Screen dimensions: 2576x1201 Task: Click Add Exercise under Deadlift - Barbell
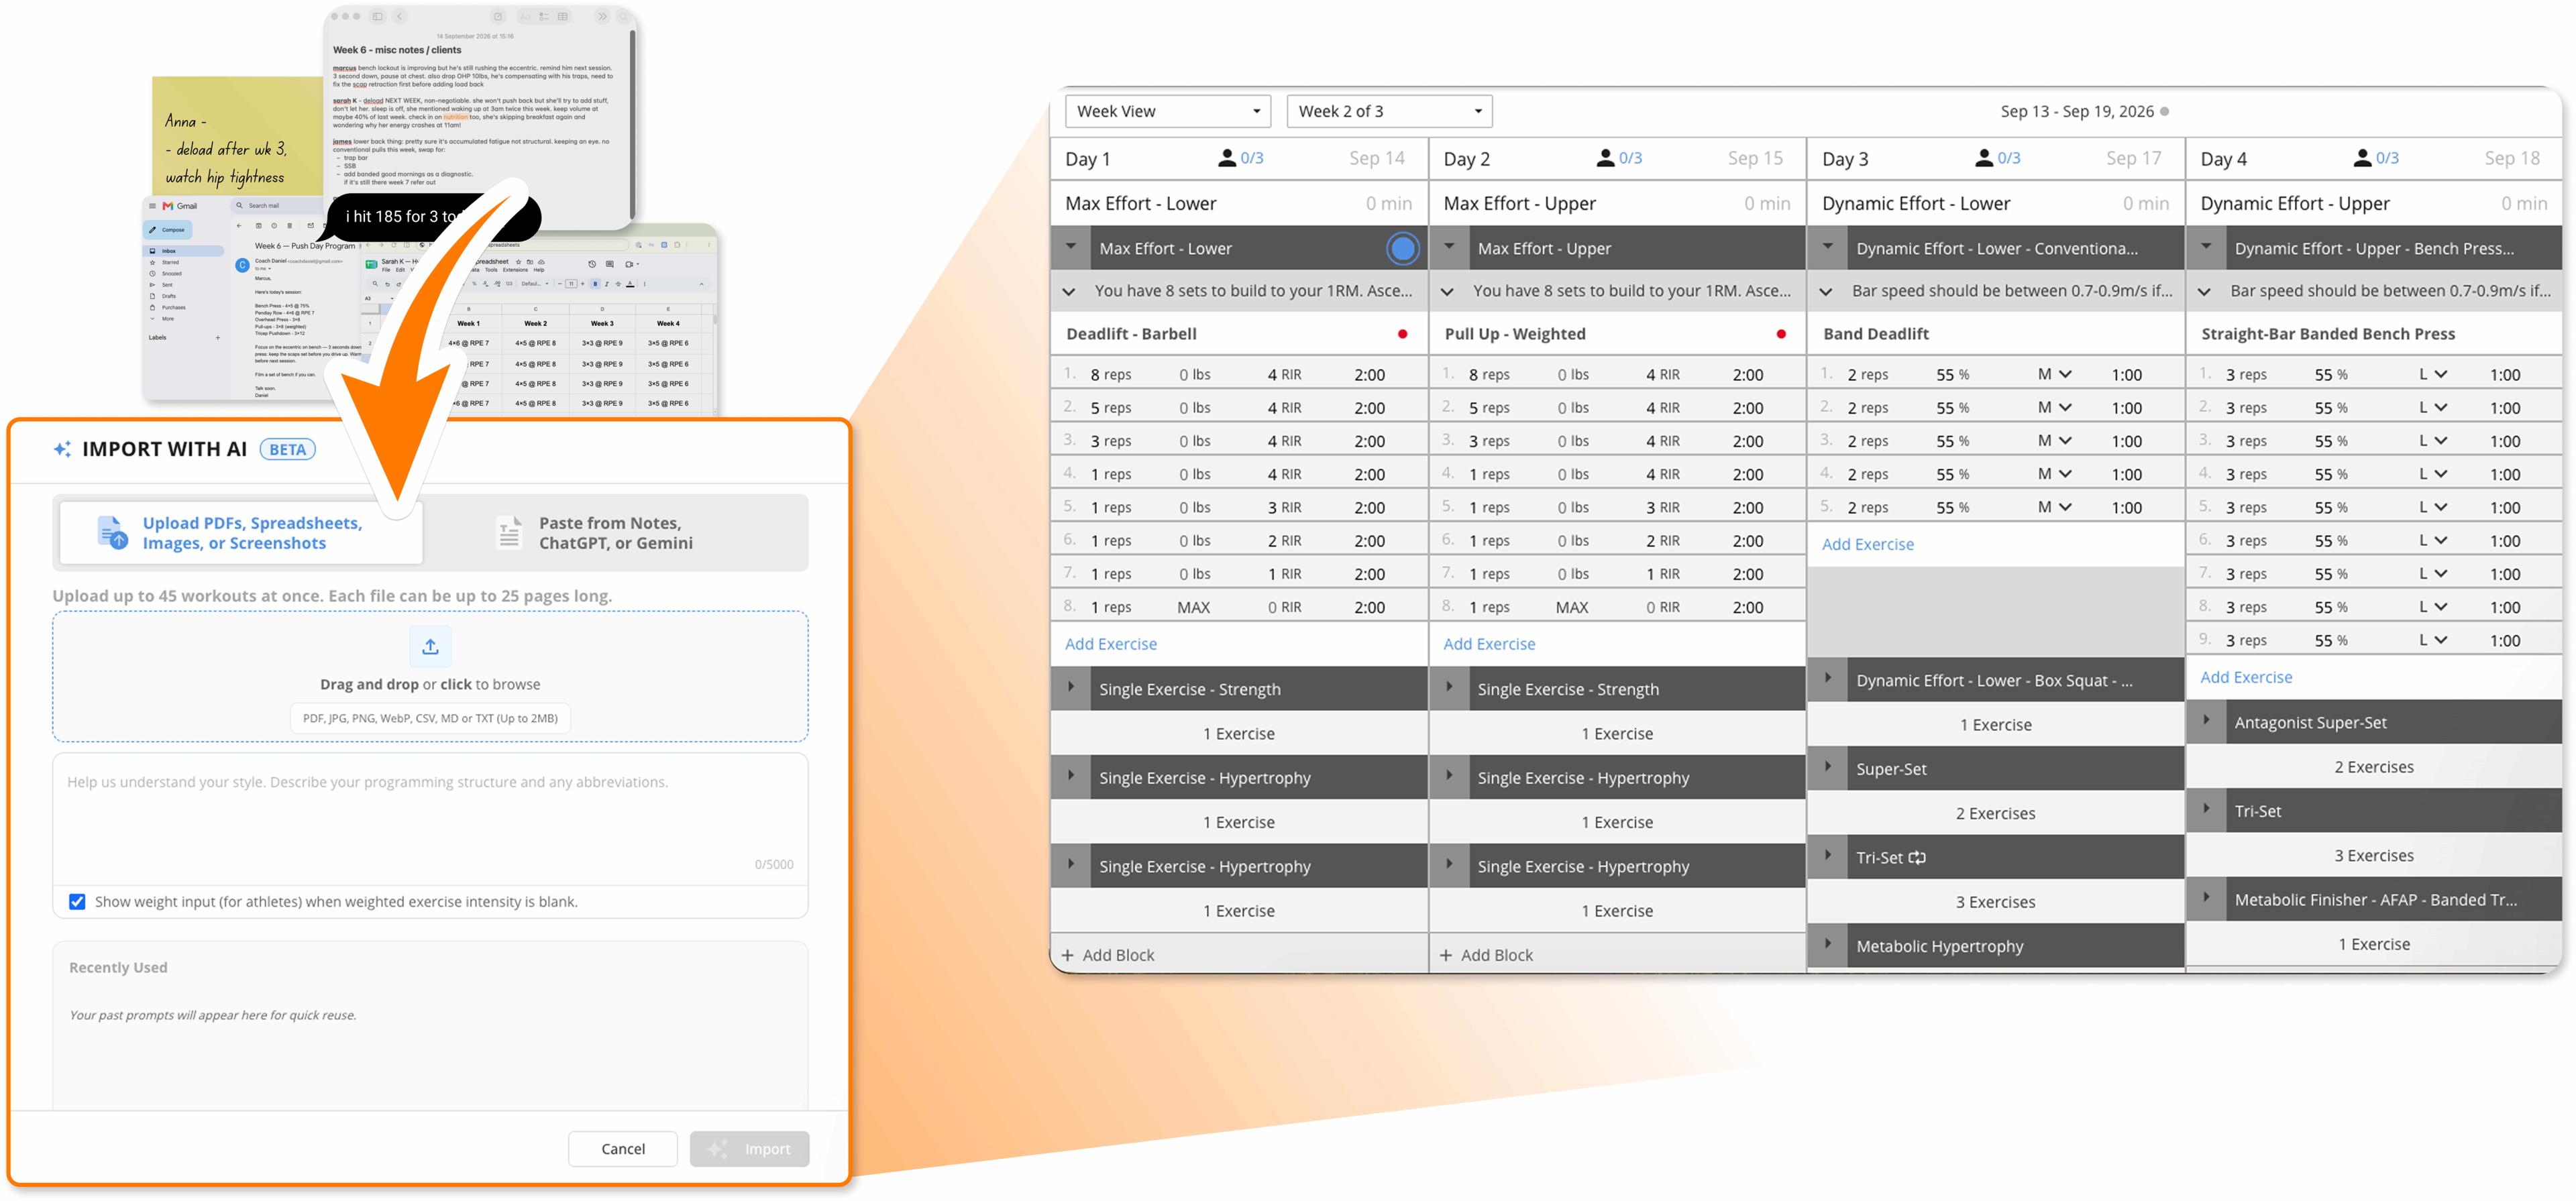coord(1110,644)
